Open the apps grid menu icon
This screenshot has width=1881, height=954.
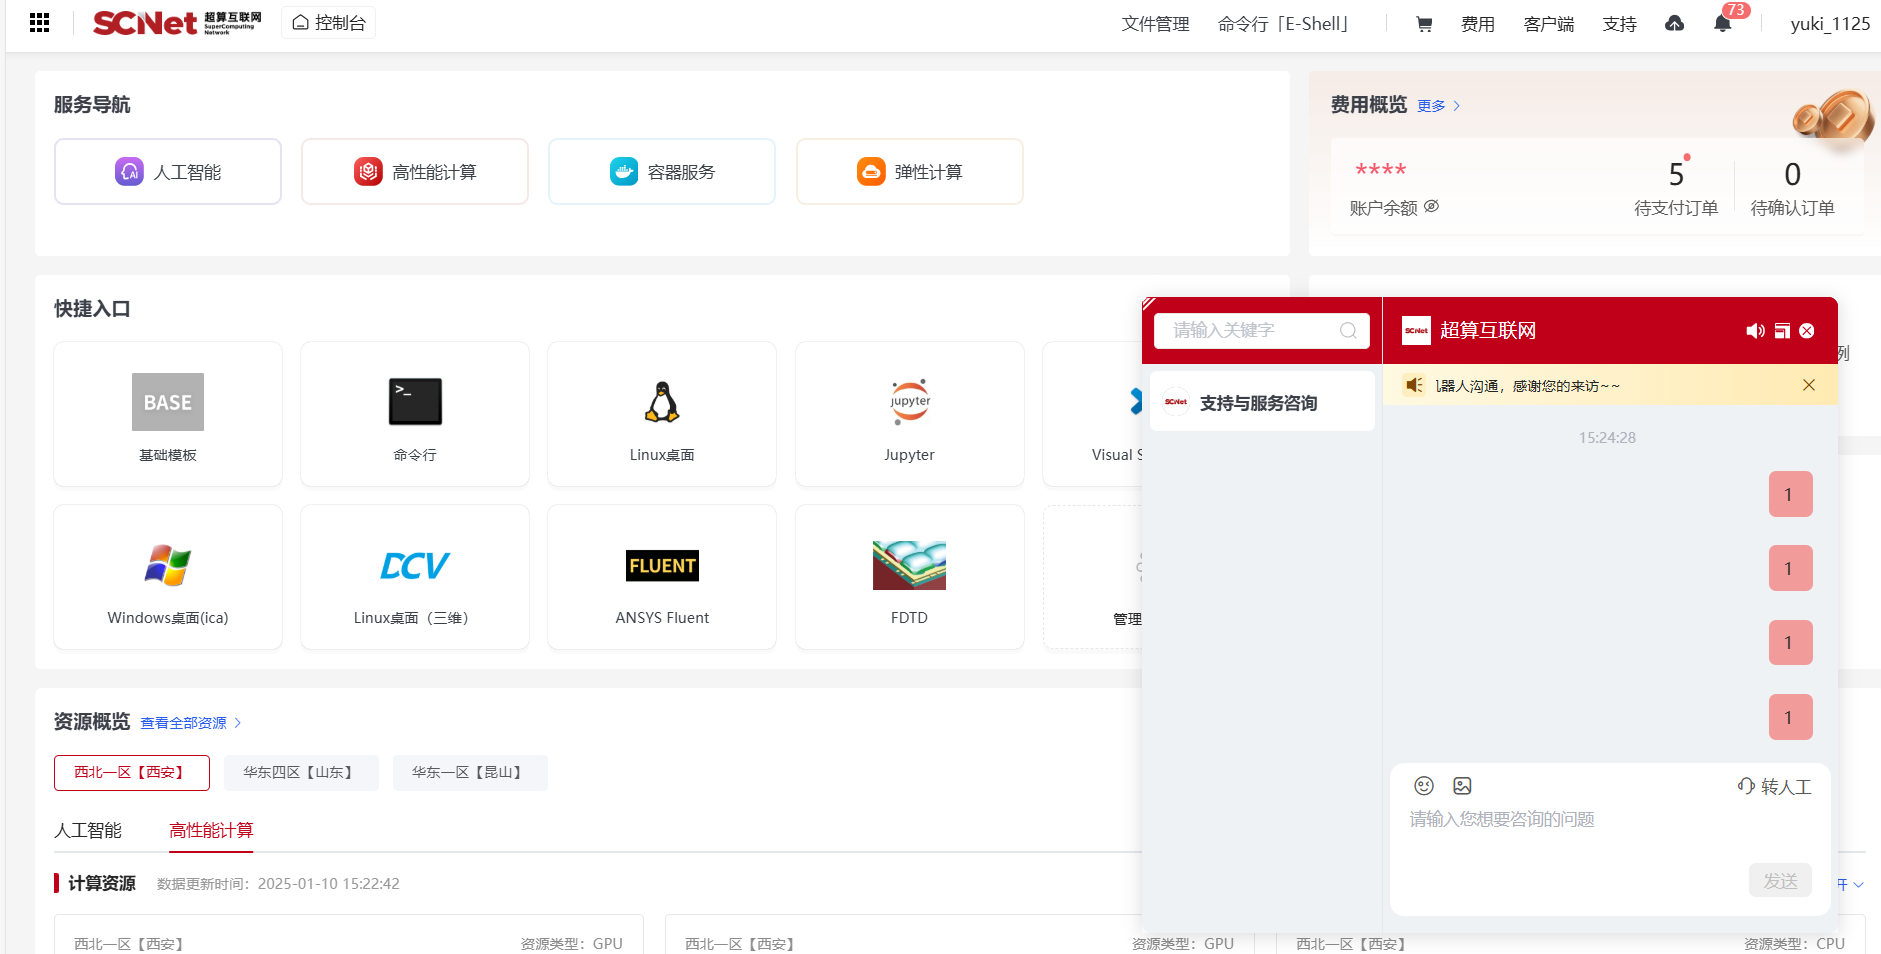click(x=40, y=23)
